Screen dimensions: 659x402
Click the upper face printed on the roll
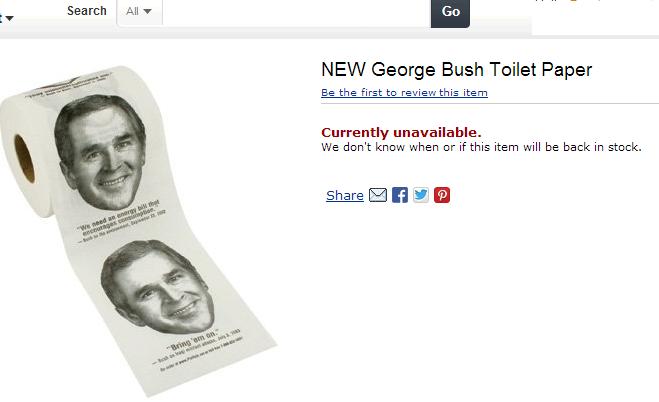(100, 152)
